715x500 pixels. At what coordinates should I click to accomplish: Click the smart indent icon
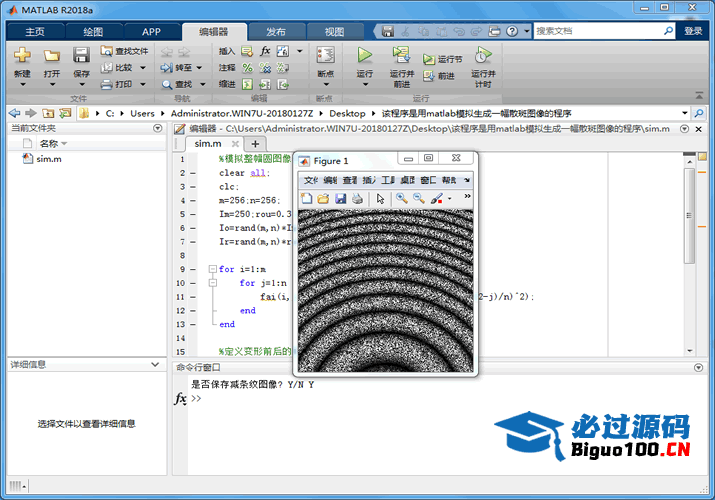[x=247, y=84]
